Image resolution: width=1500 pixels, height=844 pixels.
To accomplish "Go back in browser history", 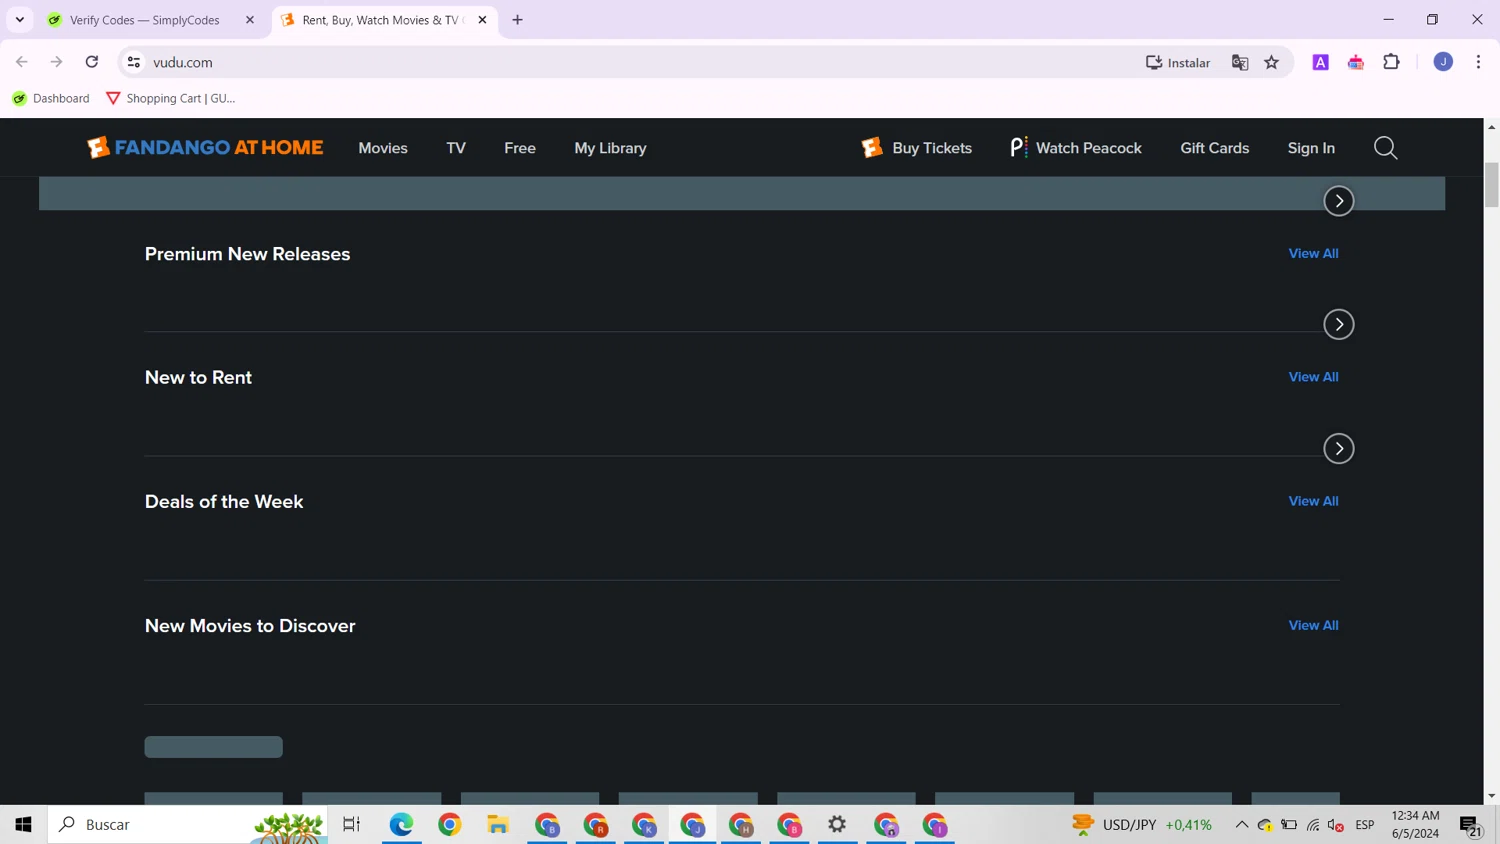I will [x=22, y=62].
